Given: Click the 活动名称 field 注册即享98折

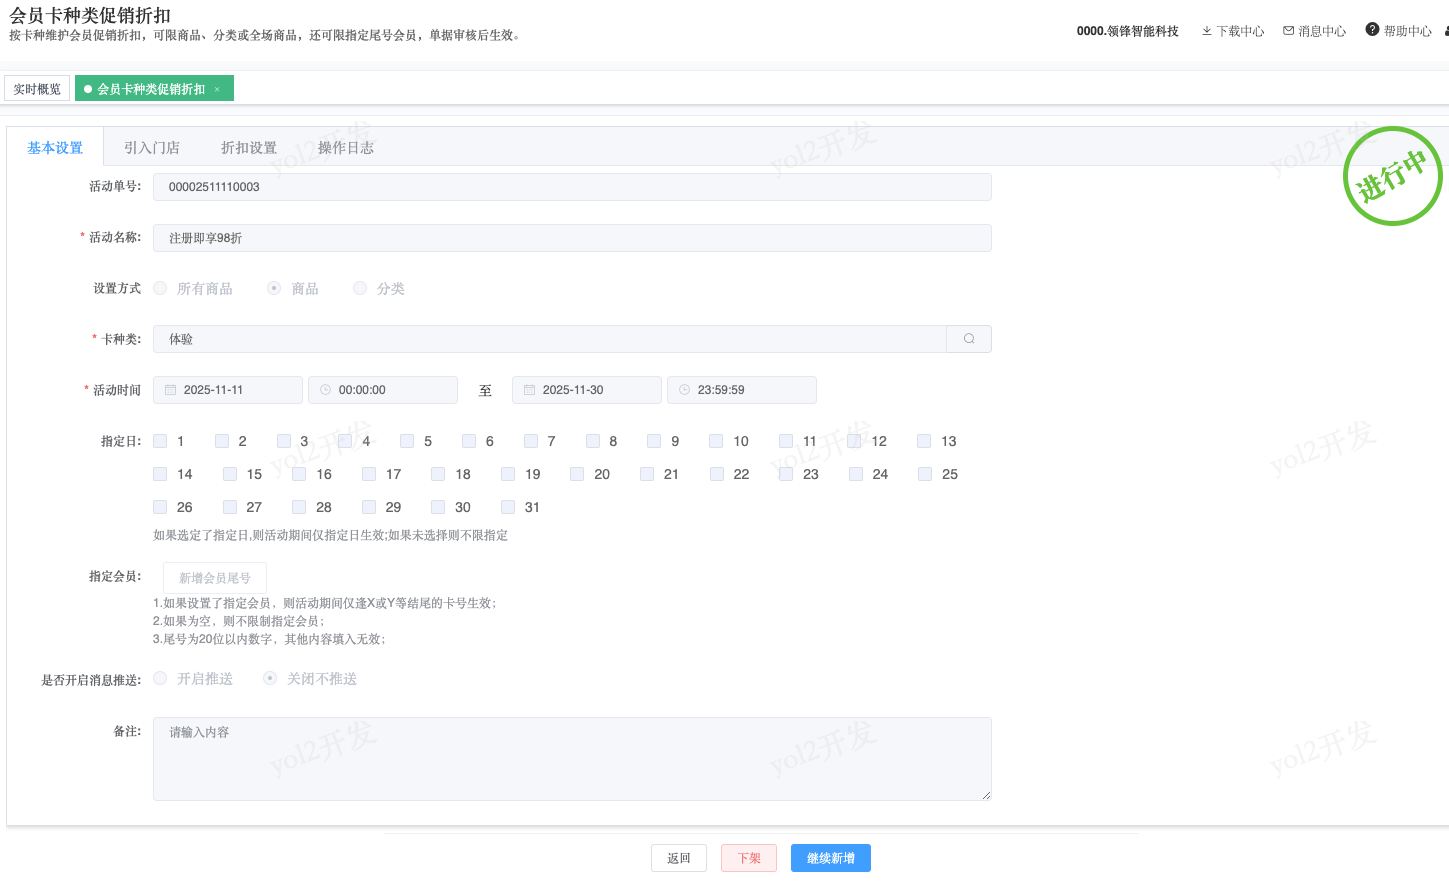Looking at the screenshot, I should click(572, 238).
